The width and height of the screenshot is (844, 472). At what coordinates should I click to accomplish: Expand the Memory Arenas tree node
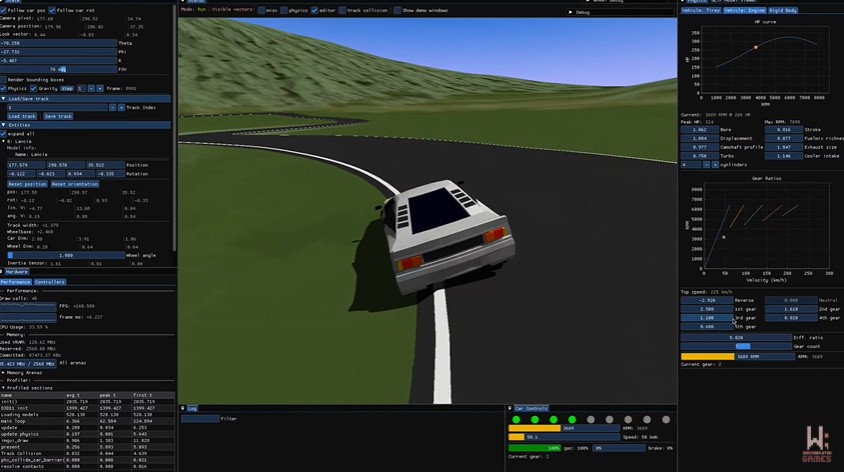[4, 372]
